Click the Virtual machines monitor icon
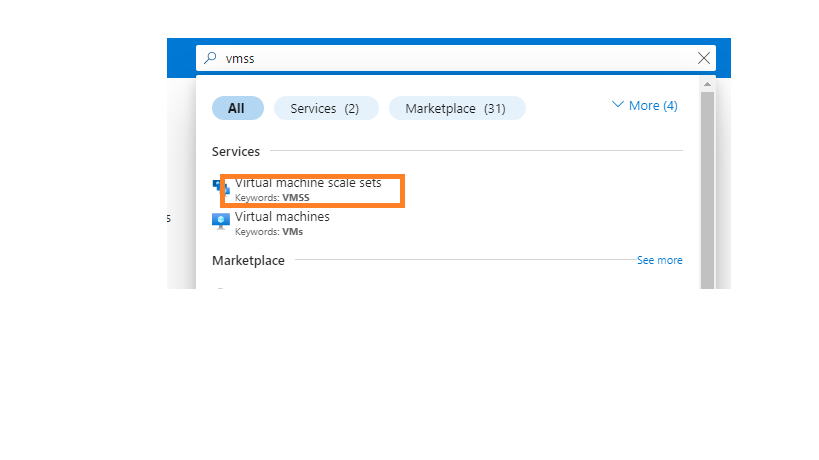The width and height of the screenshot is (819, 460). click(x=221, y=221)
